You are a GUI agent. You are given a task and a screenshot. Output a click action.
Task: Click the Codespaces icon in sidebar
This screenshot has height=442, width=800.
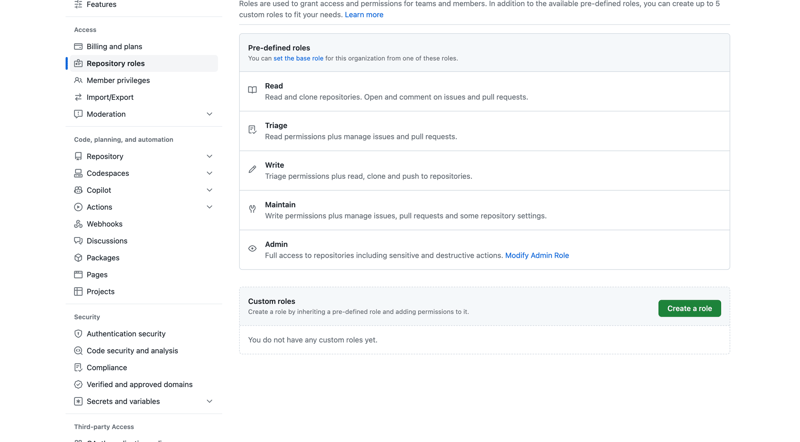click(78, 173)
